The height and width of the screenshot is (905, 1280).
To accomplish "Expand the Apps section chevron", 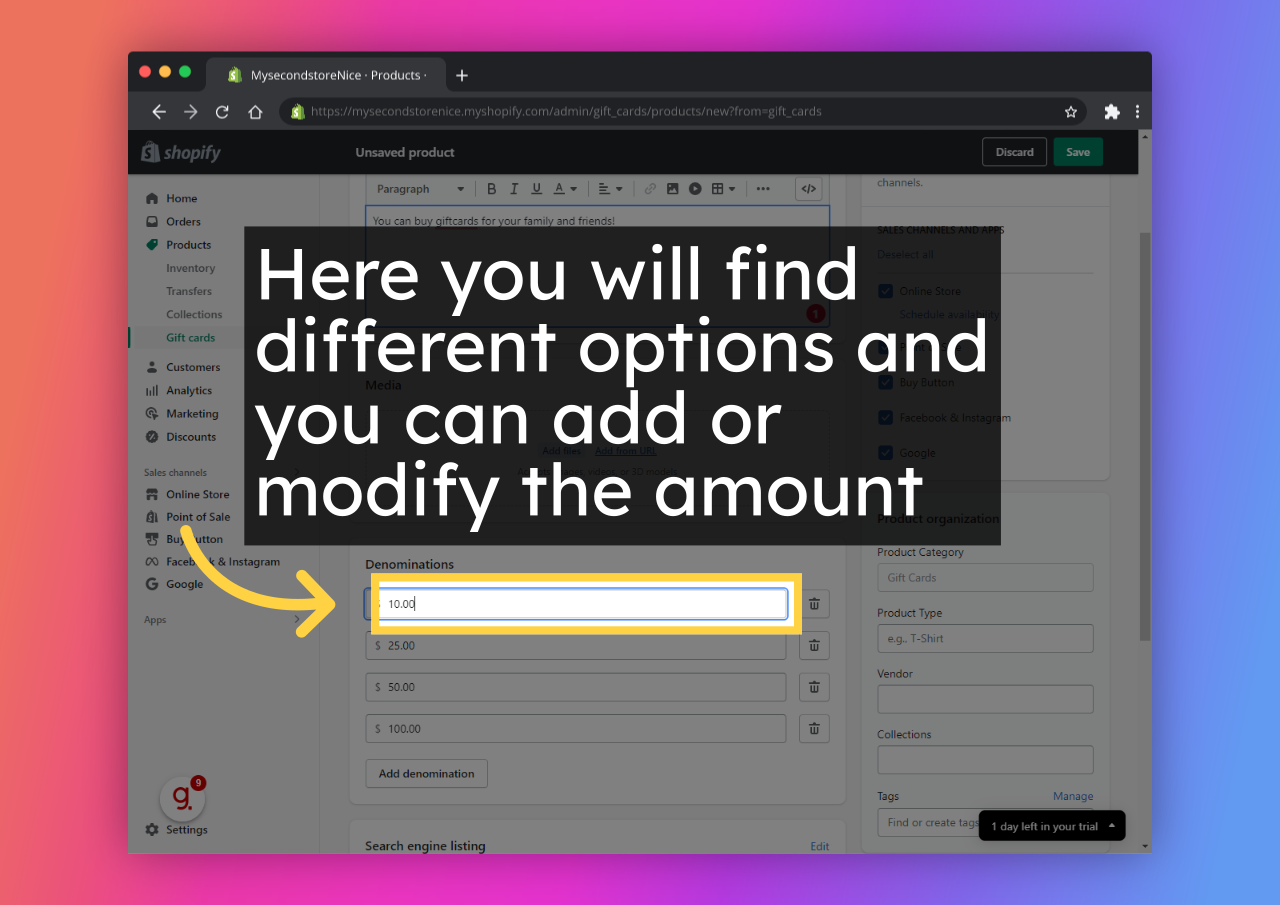I will pyautogui.click(x=296, y=620).
